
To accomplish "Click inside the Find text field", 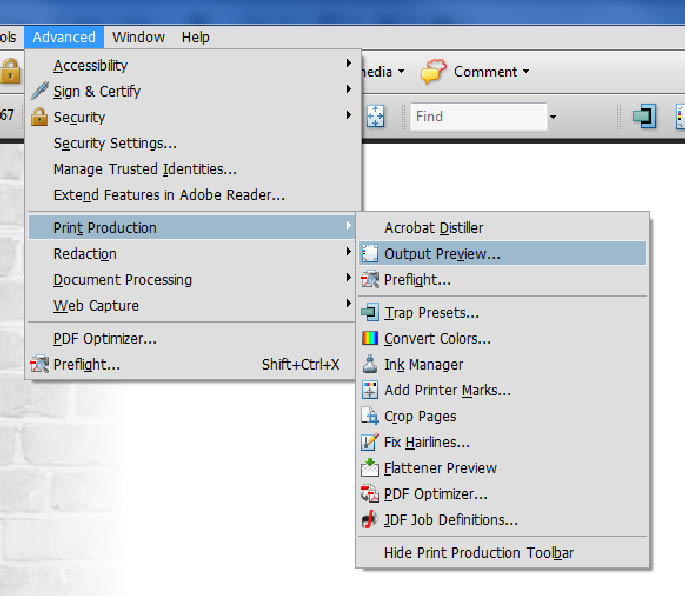I will click(479, 117).
